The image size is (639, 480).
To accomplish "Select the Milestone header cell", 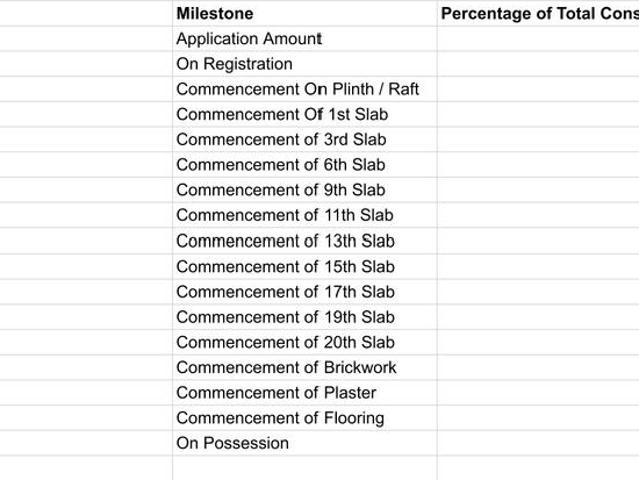I will click(x=305, y=13).
